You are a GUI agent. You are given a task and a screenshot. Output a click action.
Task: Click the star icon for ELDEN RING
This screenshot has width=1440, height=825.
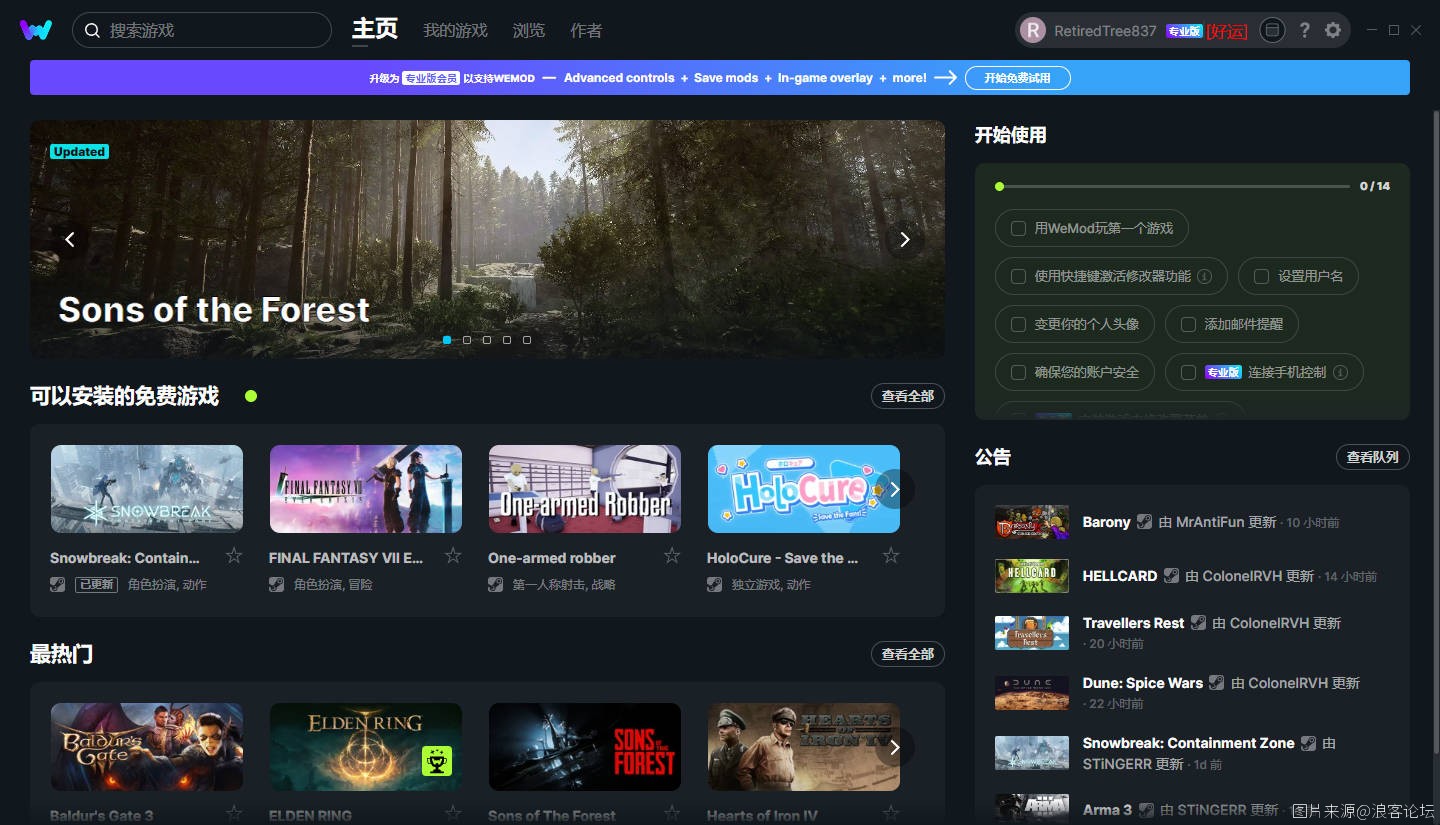(453, 812)
